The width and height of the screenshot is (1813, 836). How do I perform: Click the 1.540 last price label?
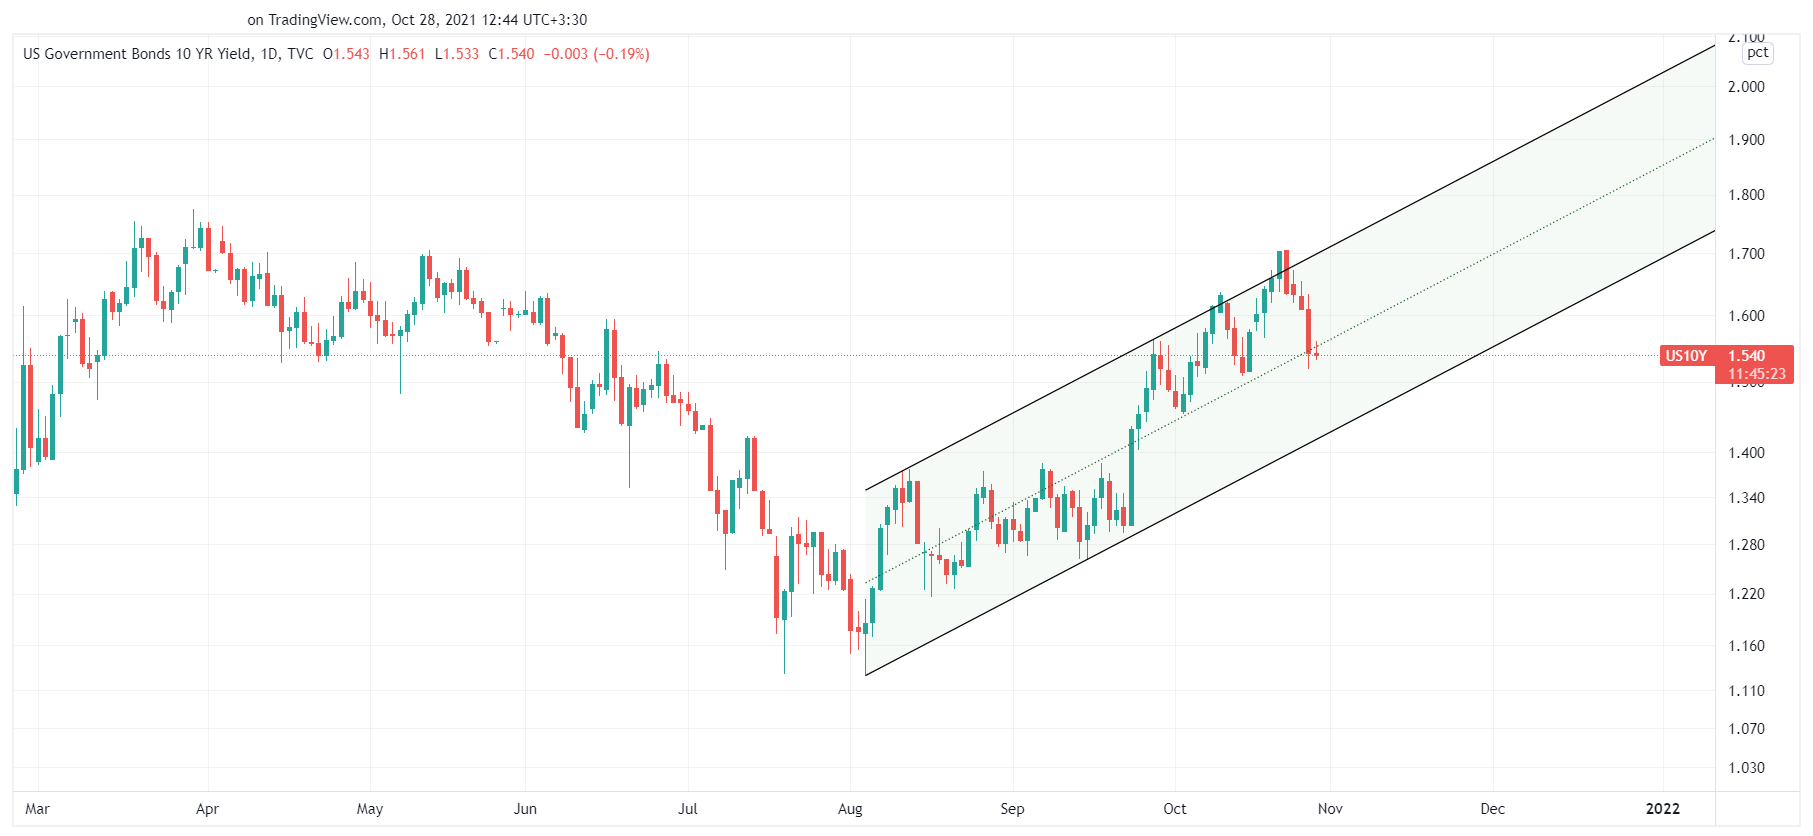1747,356
